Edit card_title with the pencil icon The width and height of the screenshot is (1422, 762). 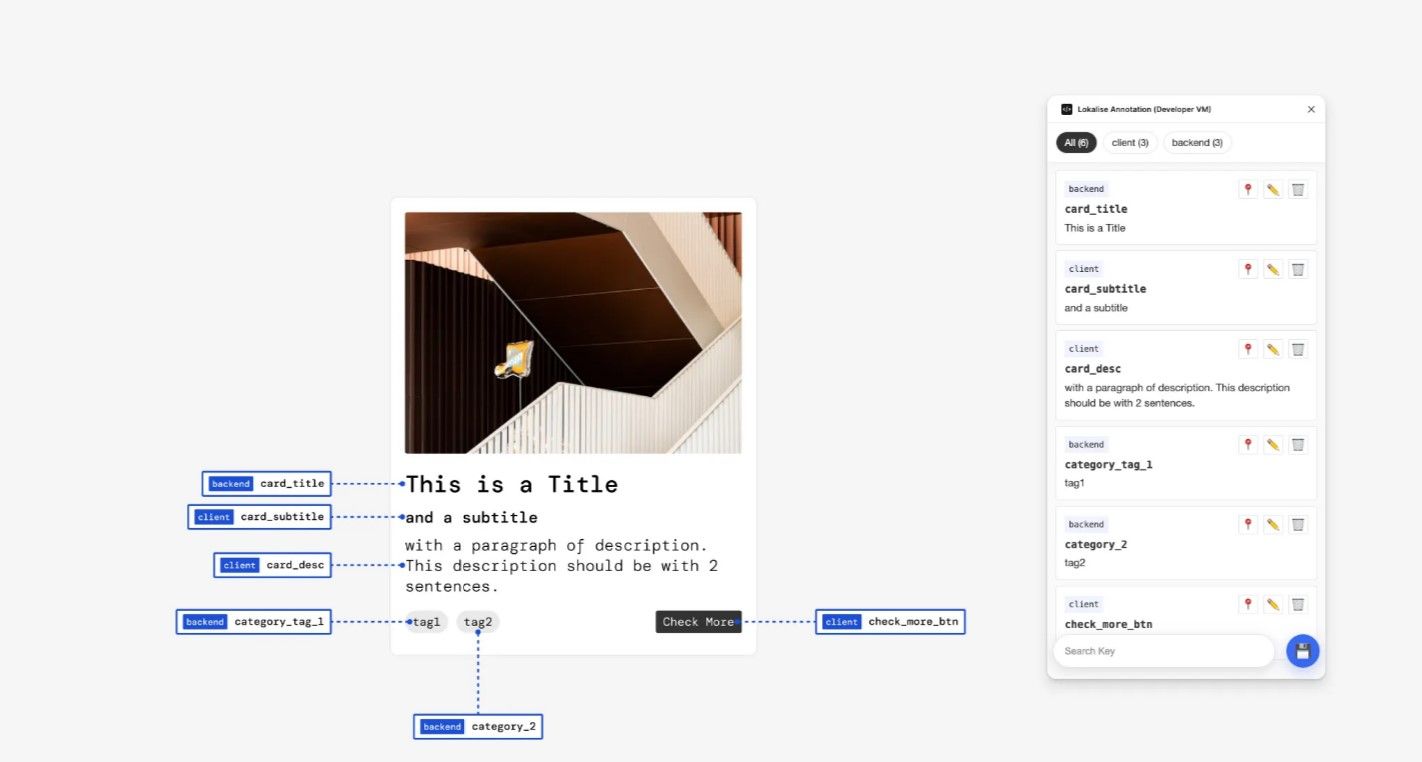tap(1273, 189)
